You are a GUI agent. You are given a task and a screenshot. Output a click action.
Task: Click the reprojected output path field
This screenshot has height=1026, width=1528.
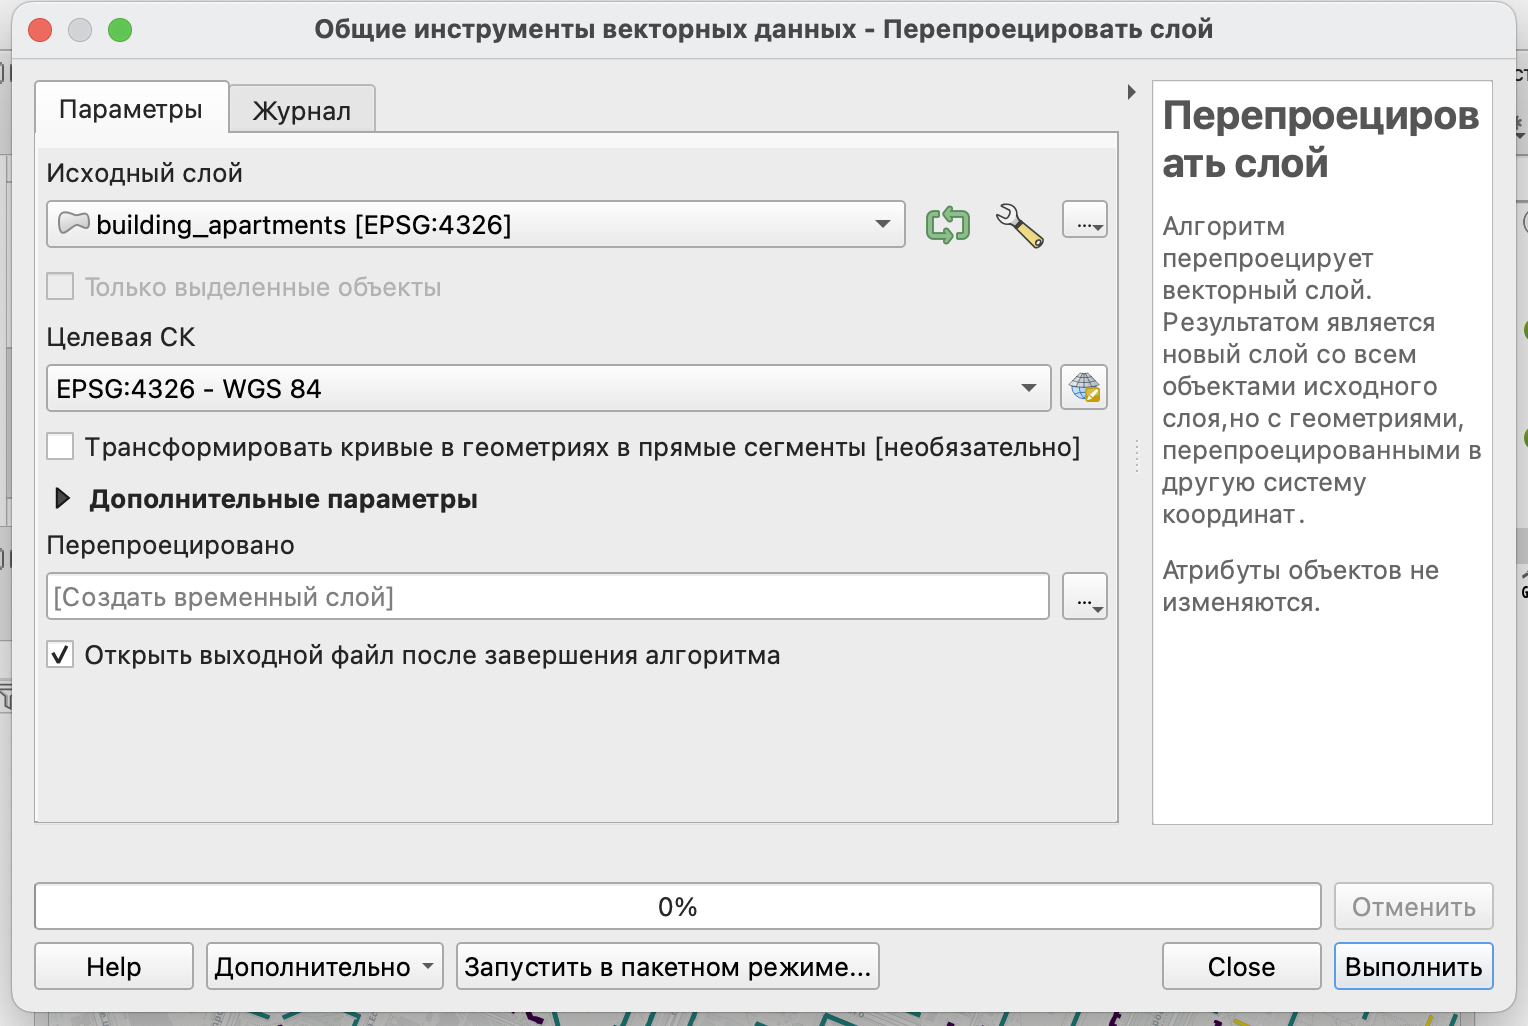pyautogui.click(x=547, y=597)
